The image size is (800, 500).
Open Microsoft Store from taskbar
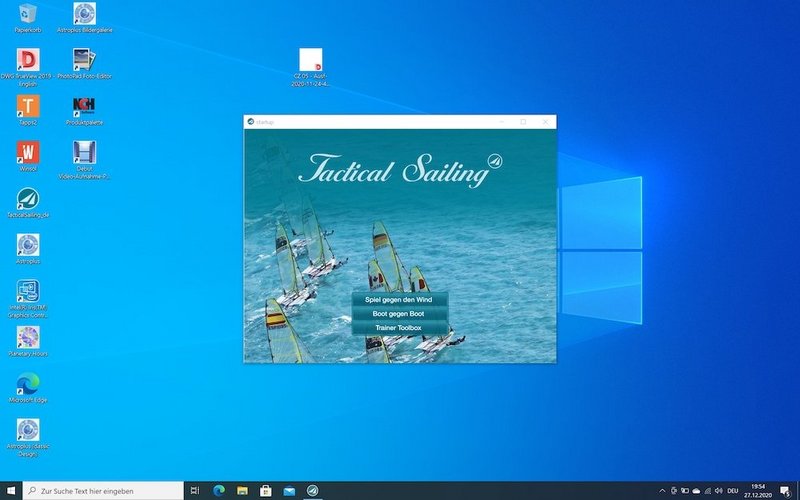pyautogui.click(x=266, y=491)
